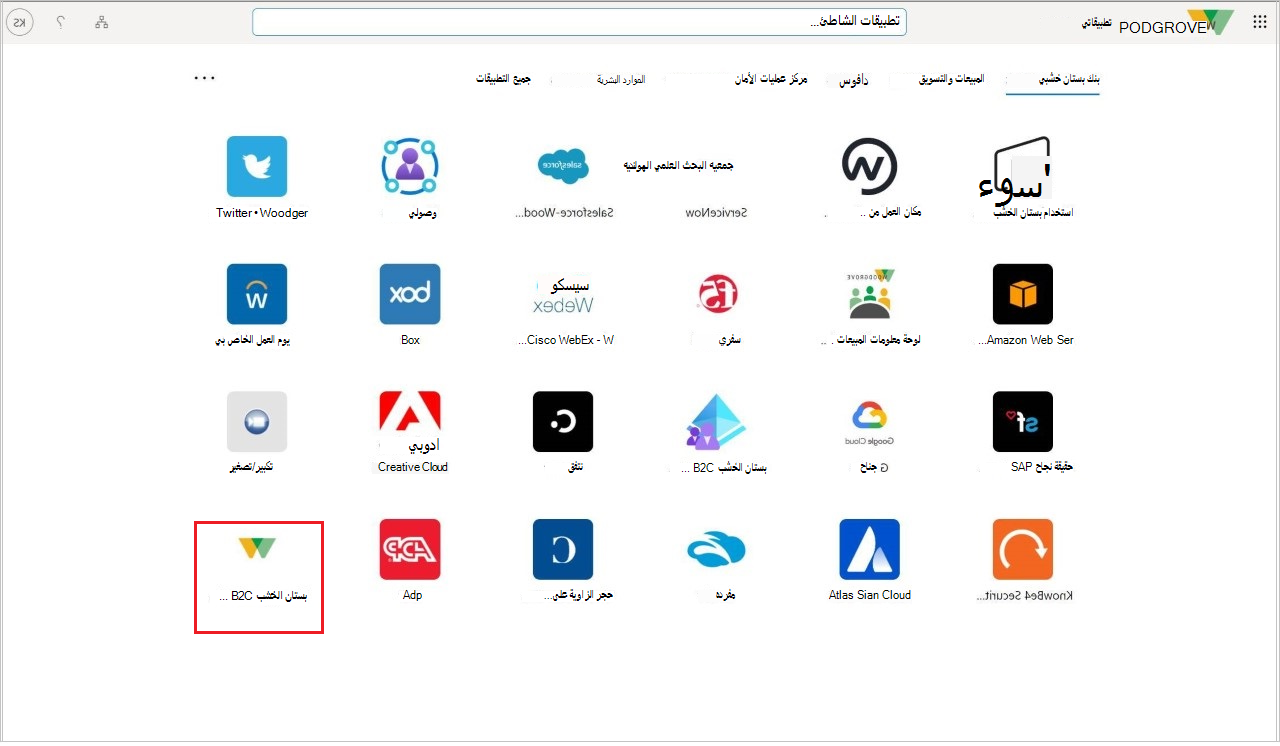Viewport: 1280px width, 746px height.
Task: Select the بنك بستان خشبي tab
Action: point(1068,79)
